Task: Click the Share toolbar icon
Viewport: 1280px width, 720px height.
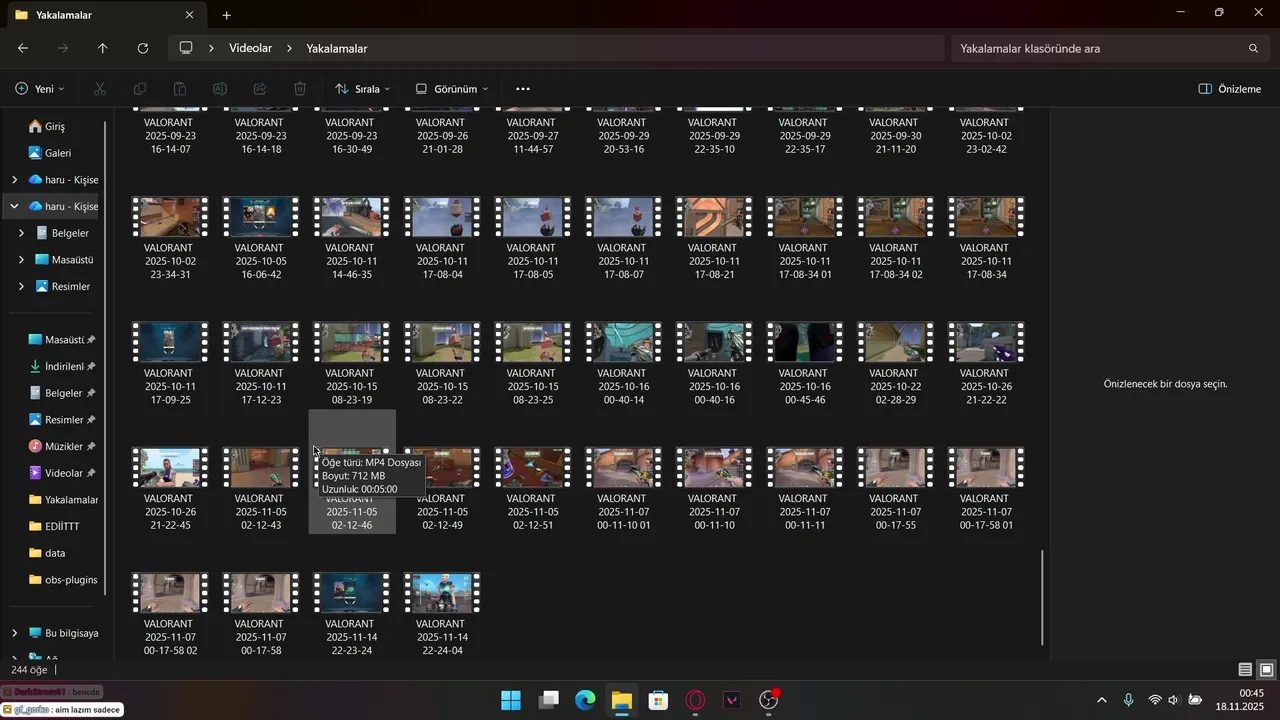Action: pos(260,89)
